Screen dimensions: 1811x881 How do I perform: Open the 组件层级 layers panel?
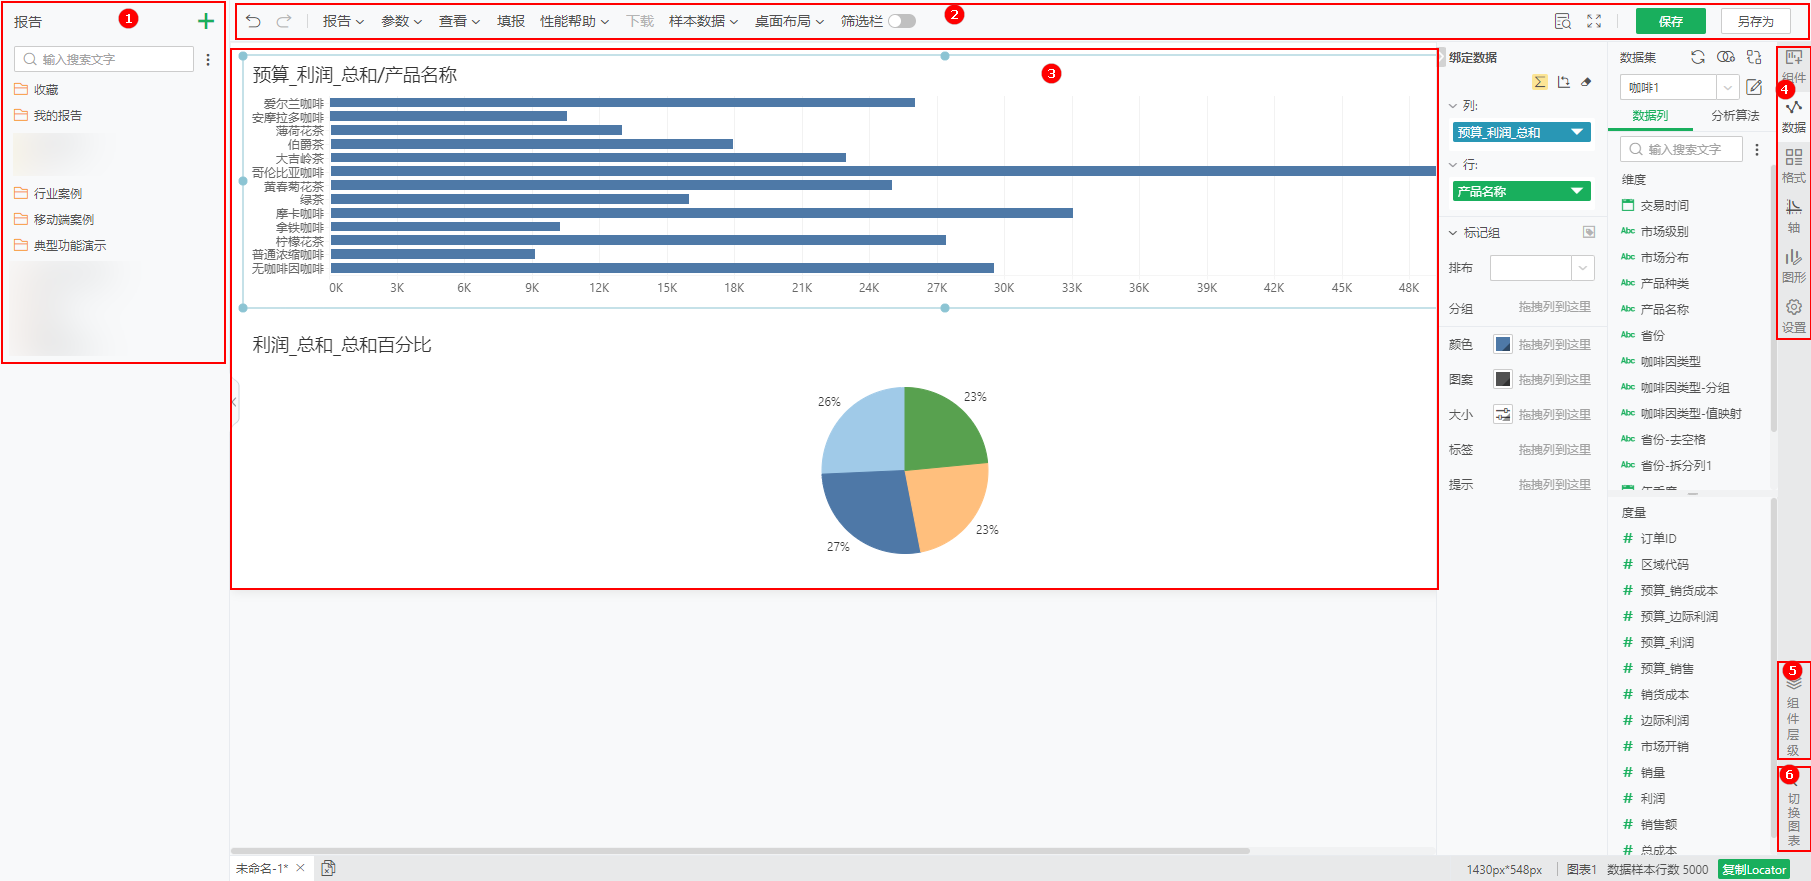1793,716
